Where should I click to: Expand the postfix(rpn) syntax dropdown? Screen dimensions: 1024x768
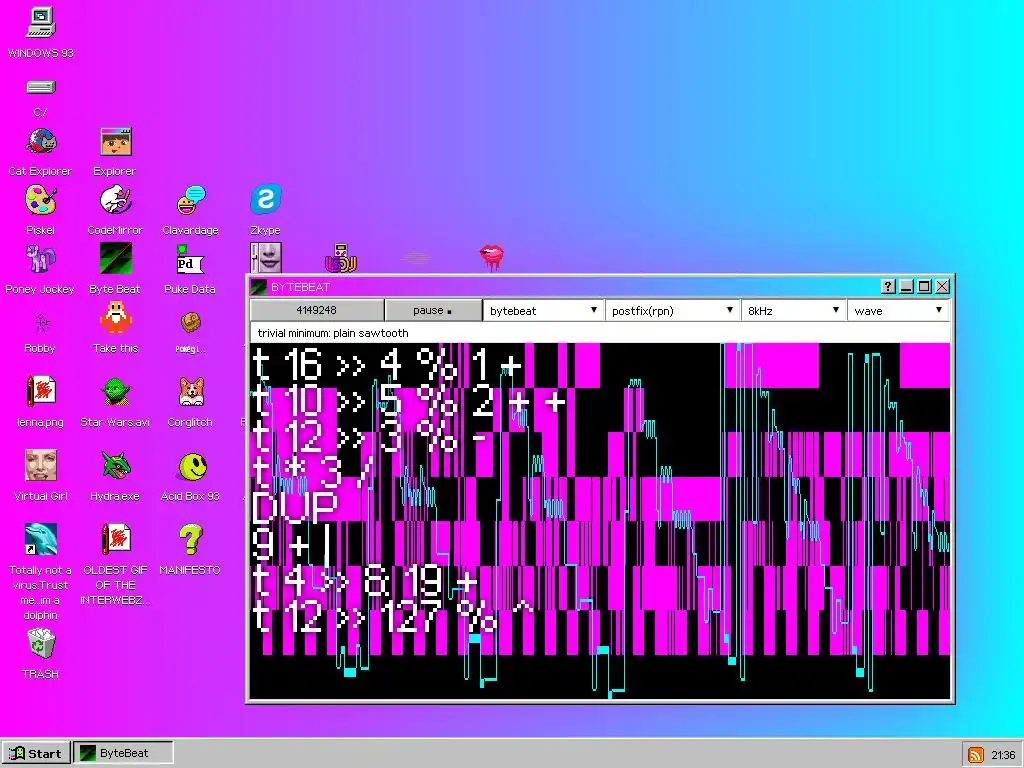[672, 311]
